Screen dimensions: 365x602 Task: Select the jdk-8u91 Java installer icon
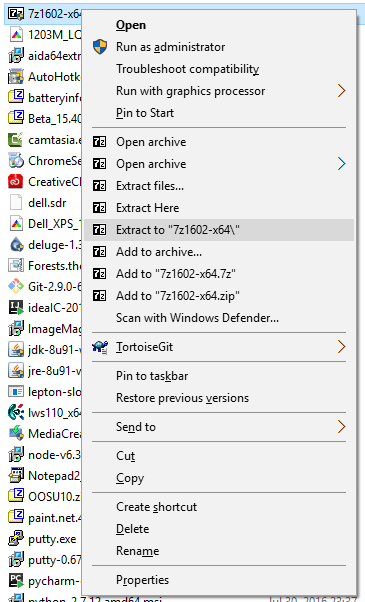(16, 349)
